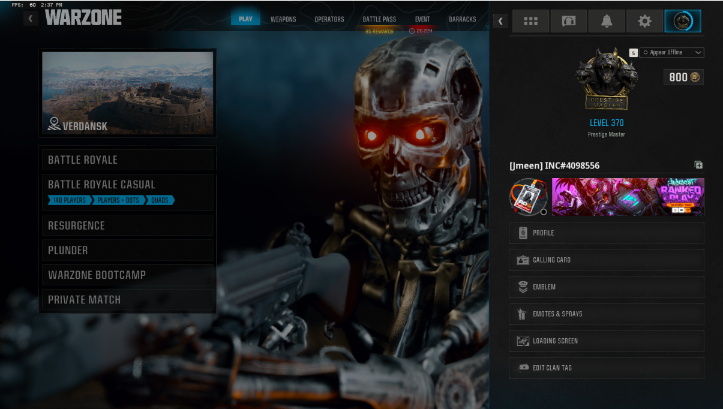Collapse the side panel with left chevron
Image resolution: width=723 pixels, height=409 pixels.
(500, 21)
